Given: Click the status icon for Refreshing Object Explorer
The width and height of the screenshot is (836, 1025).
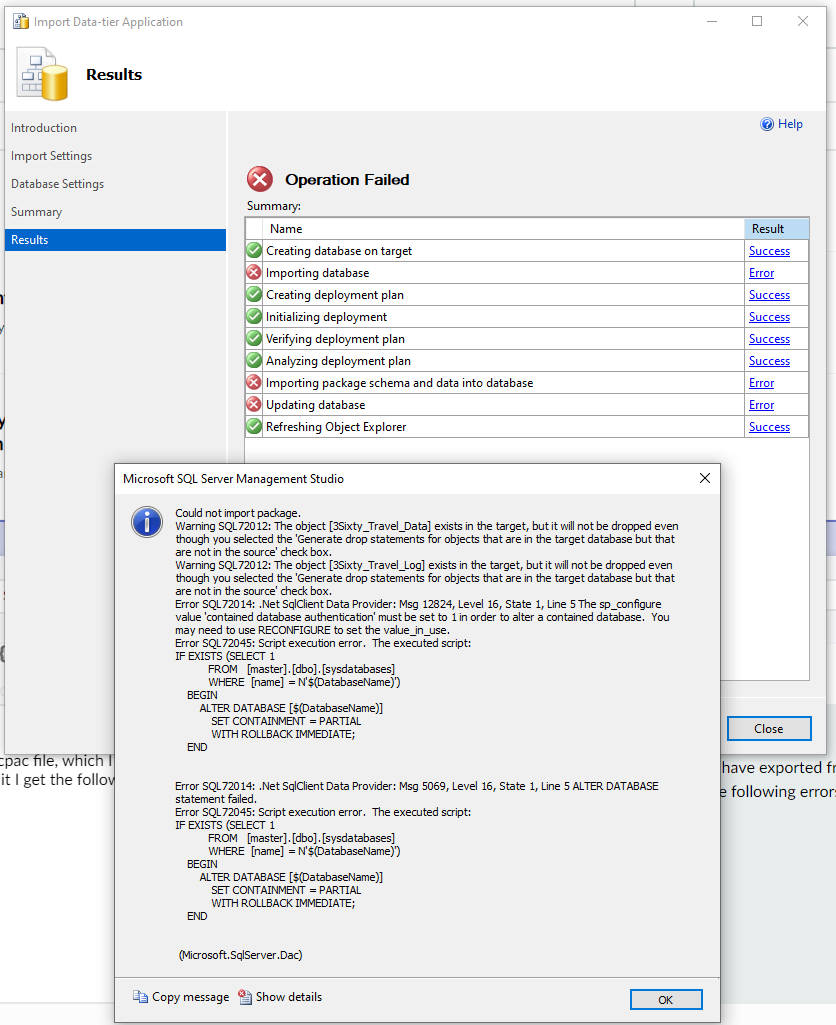Looking at the screenshot, I should point(254,427).
